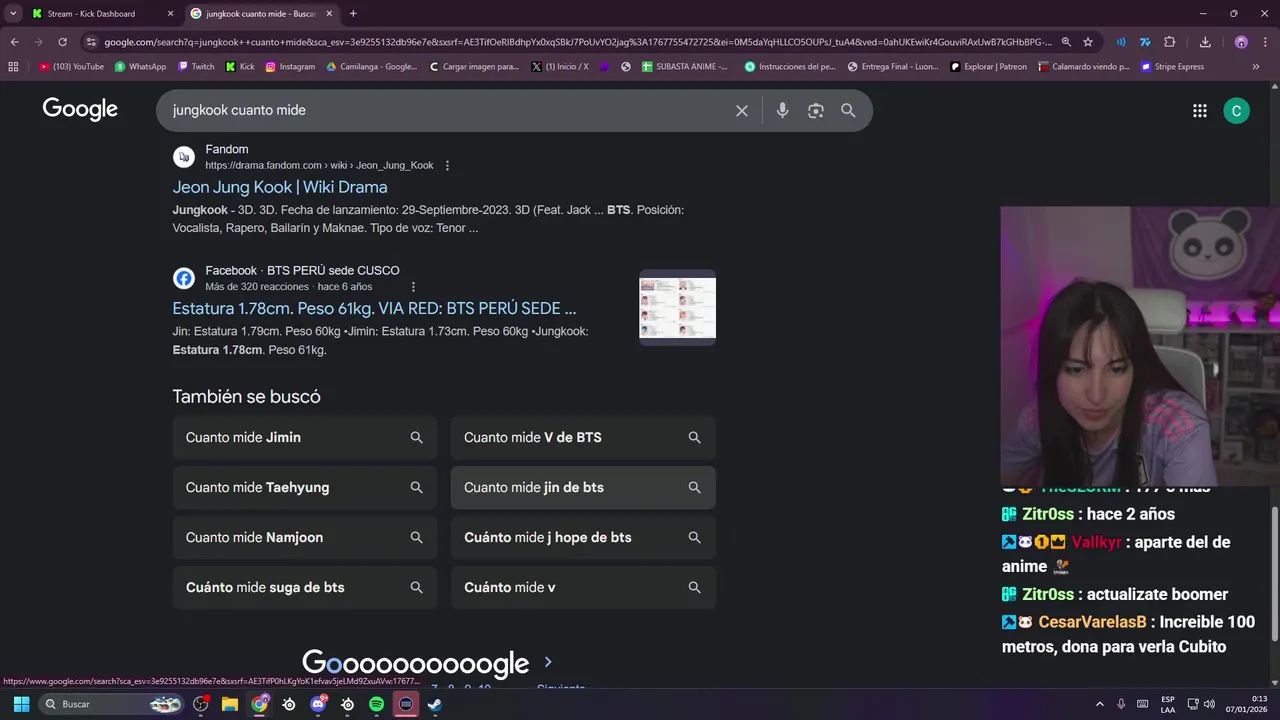
Task: Open the Stripe Express bookmark
Action: click(1172, 67)
